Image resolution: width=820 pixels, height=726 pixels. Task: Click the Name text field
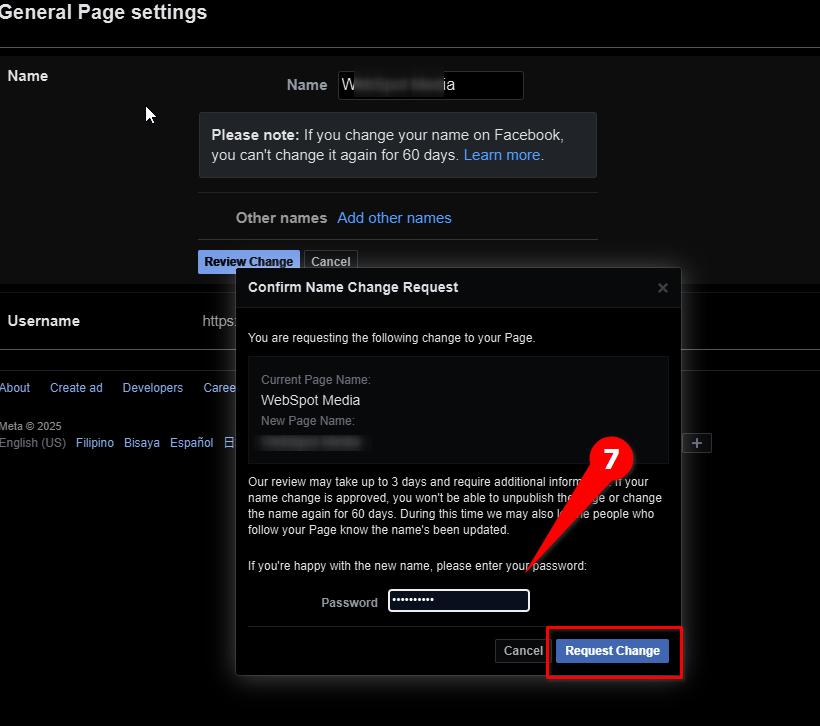pyautogui.click(x=430, y=85)
